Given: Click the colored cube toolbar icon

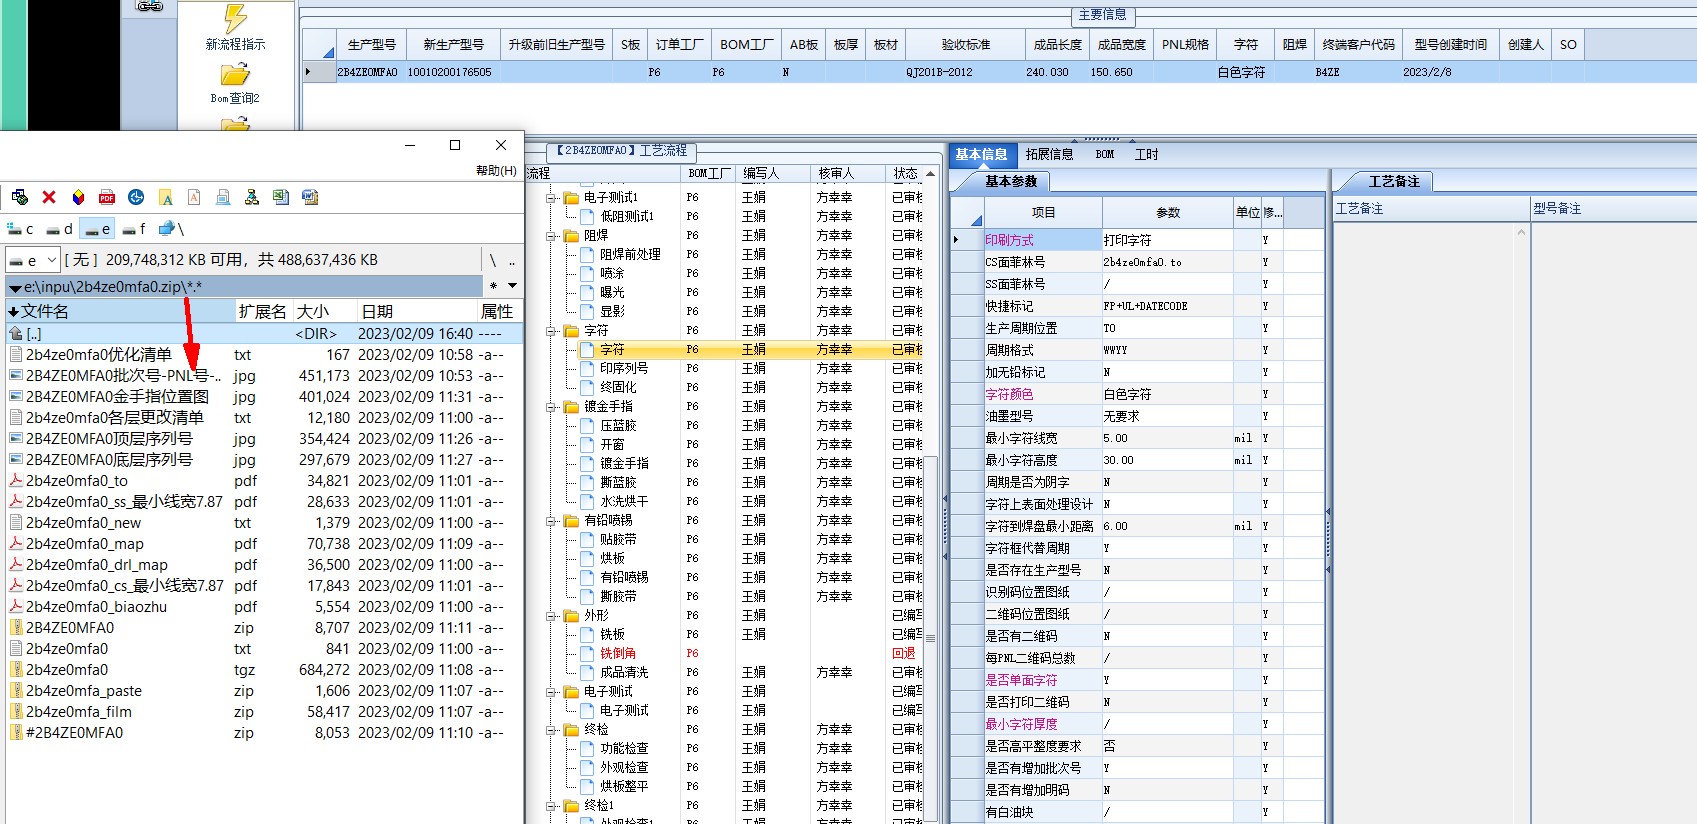Looking at the screenshot, I should pyautogui.click(x=78, y=197).
